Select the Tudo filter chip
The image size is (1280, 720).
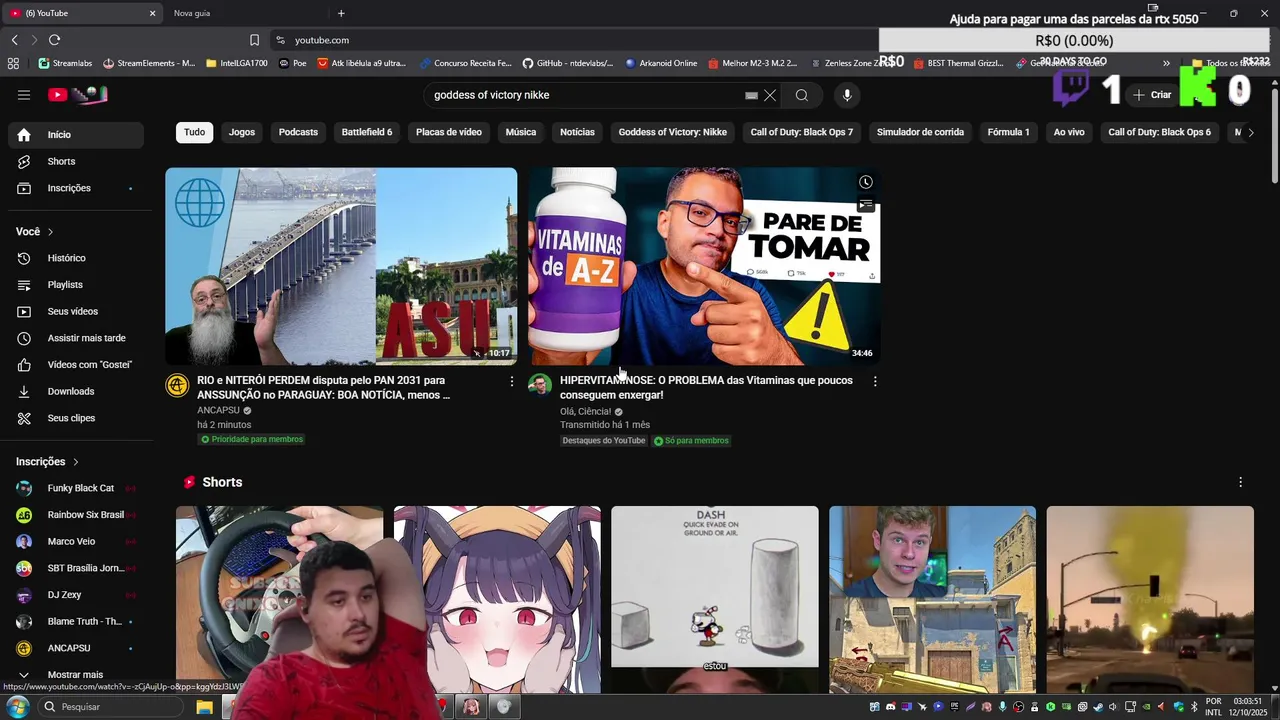[x=194, y=132]
